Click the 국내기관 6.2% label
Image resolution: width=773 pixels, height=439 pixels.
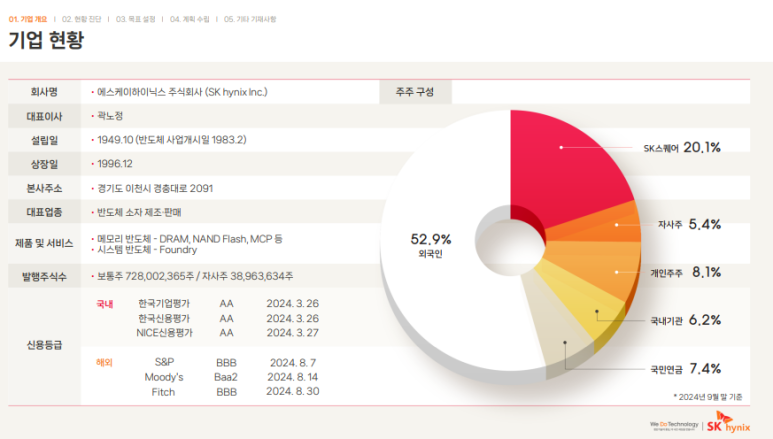coord(685,320)
